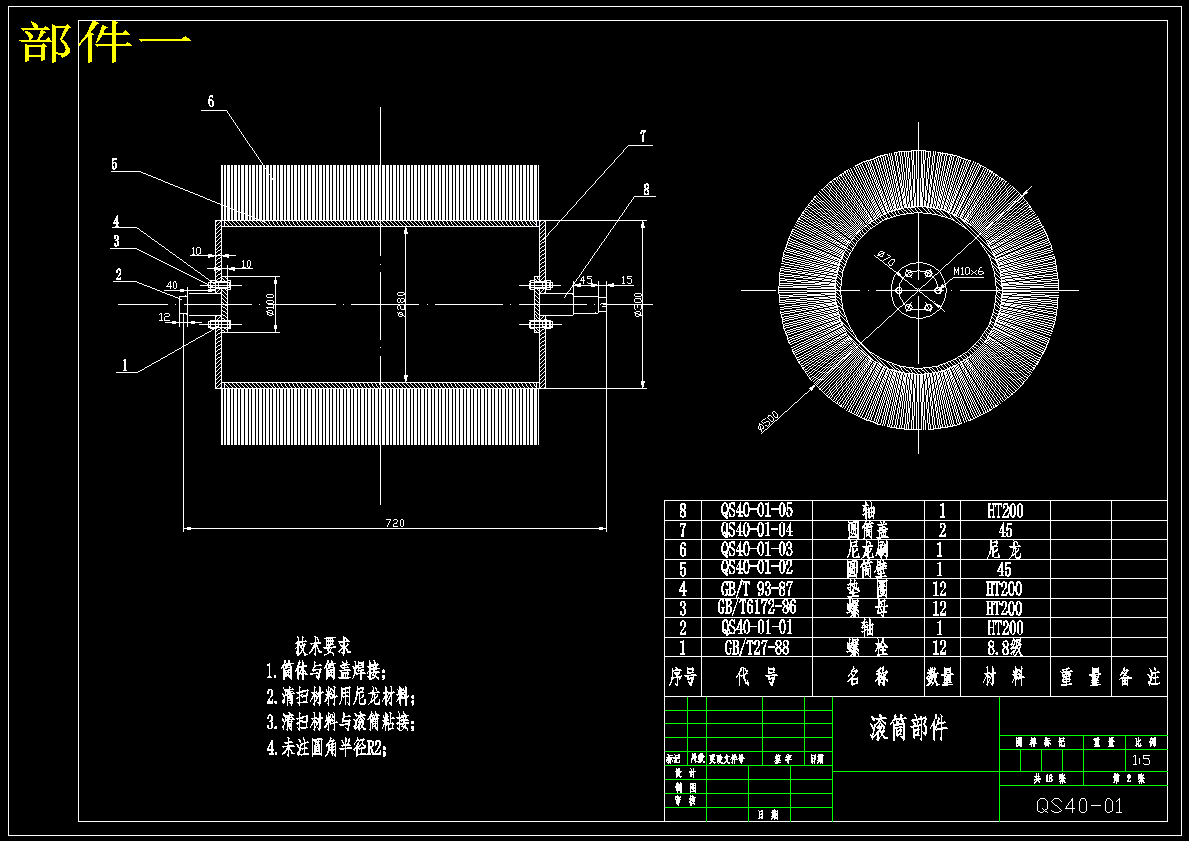The height and width of the screenshot is (841, 1189).
Task: Select the diagonal ø500 dimension on brush ring
Action: point(768,422)
